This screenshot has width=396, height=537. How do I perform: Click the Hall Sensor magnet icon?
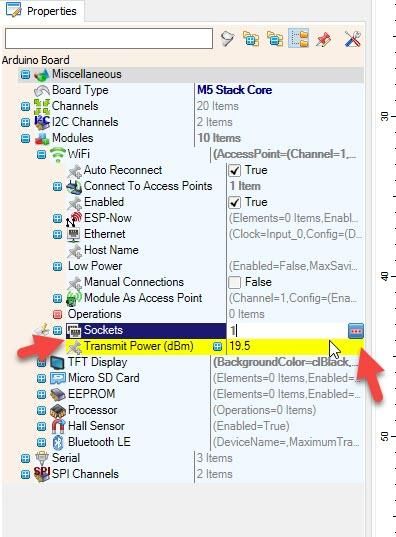pos(58,426)
